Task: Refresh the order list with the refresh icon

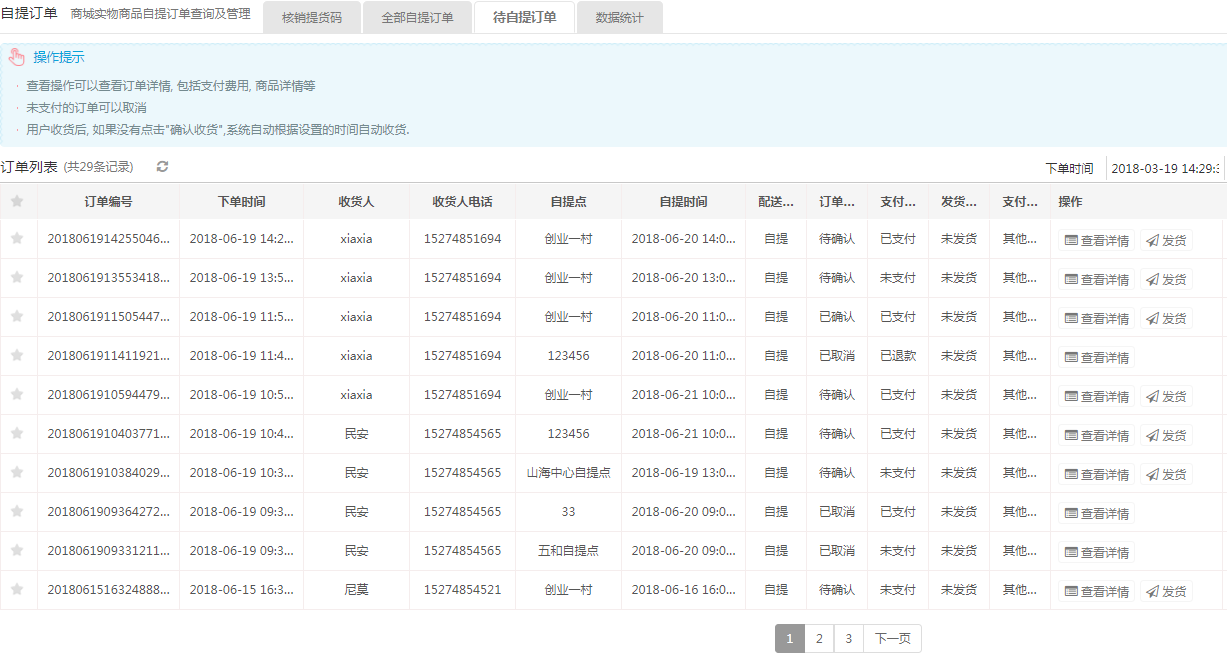Action: (x=160, y=166)
